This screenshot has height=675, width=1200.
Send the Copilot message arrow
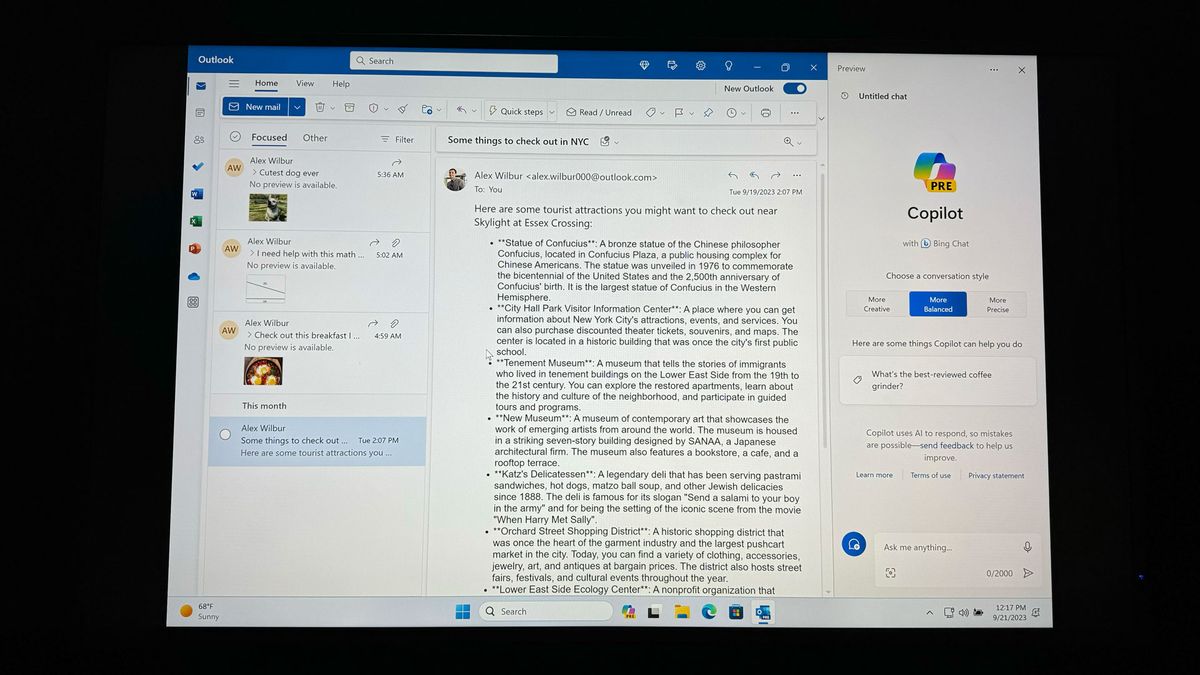point(1027,574)
